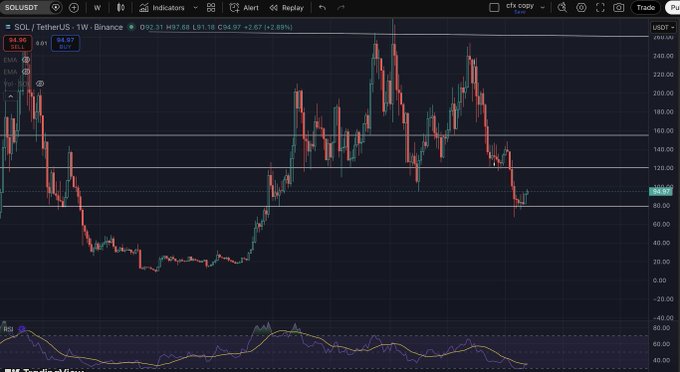Open the layout setup square icon
Screen dimensions: 680x372
tap(494, 7)
